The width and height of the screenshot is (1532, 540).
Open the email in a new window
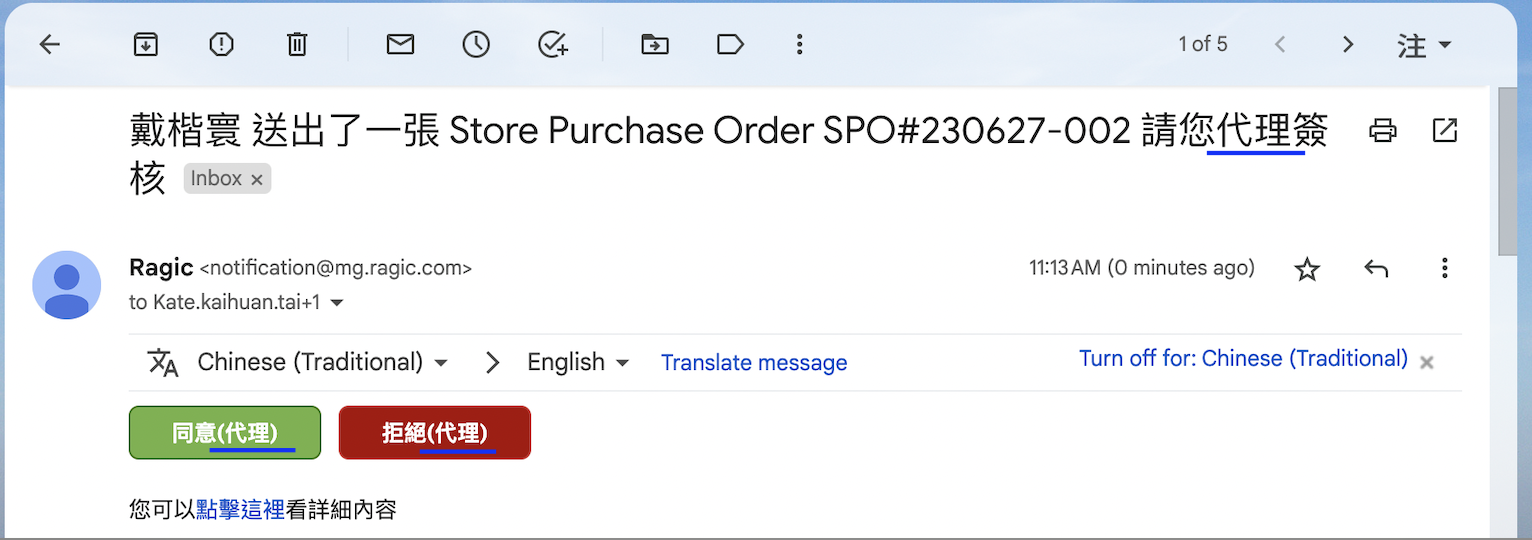coord(1445,130)
